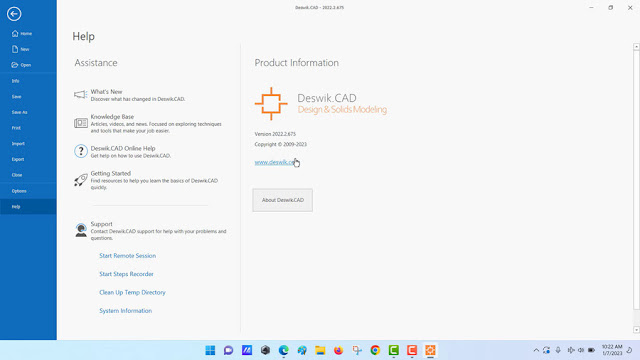Open the blue striped app taskbar icon

(x=247, y=350)
